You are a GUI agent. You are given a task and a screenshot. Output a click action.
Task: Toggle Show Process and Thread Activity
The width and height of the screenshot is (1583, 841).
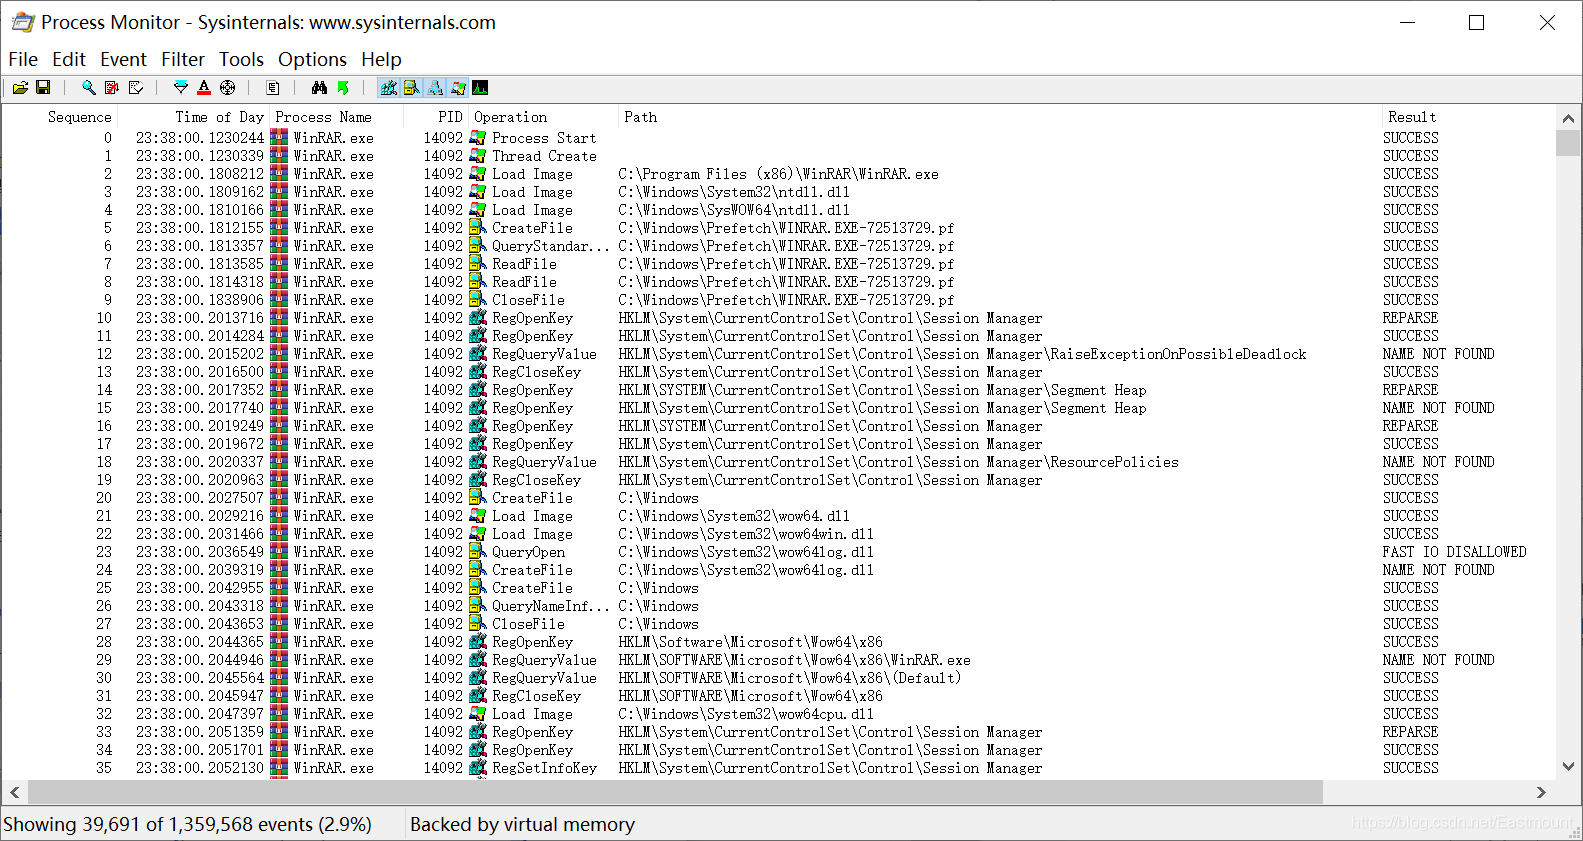point(458,88)
